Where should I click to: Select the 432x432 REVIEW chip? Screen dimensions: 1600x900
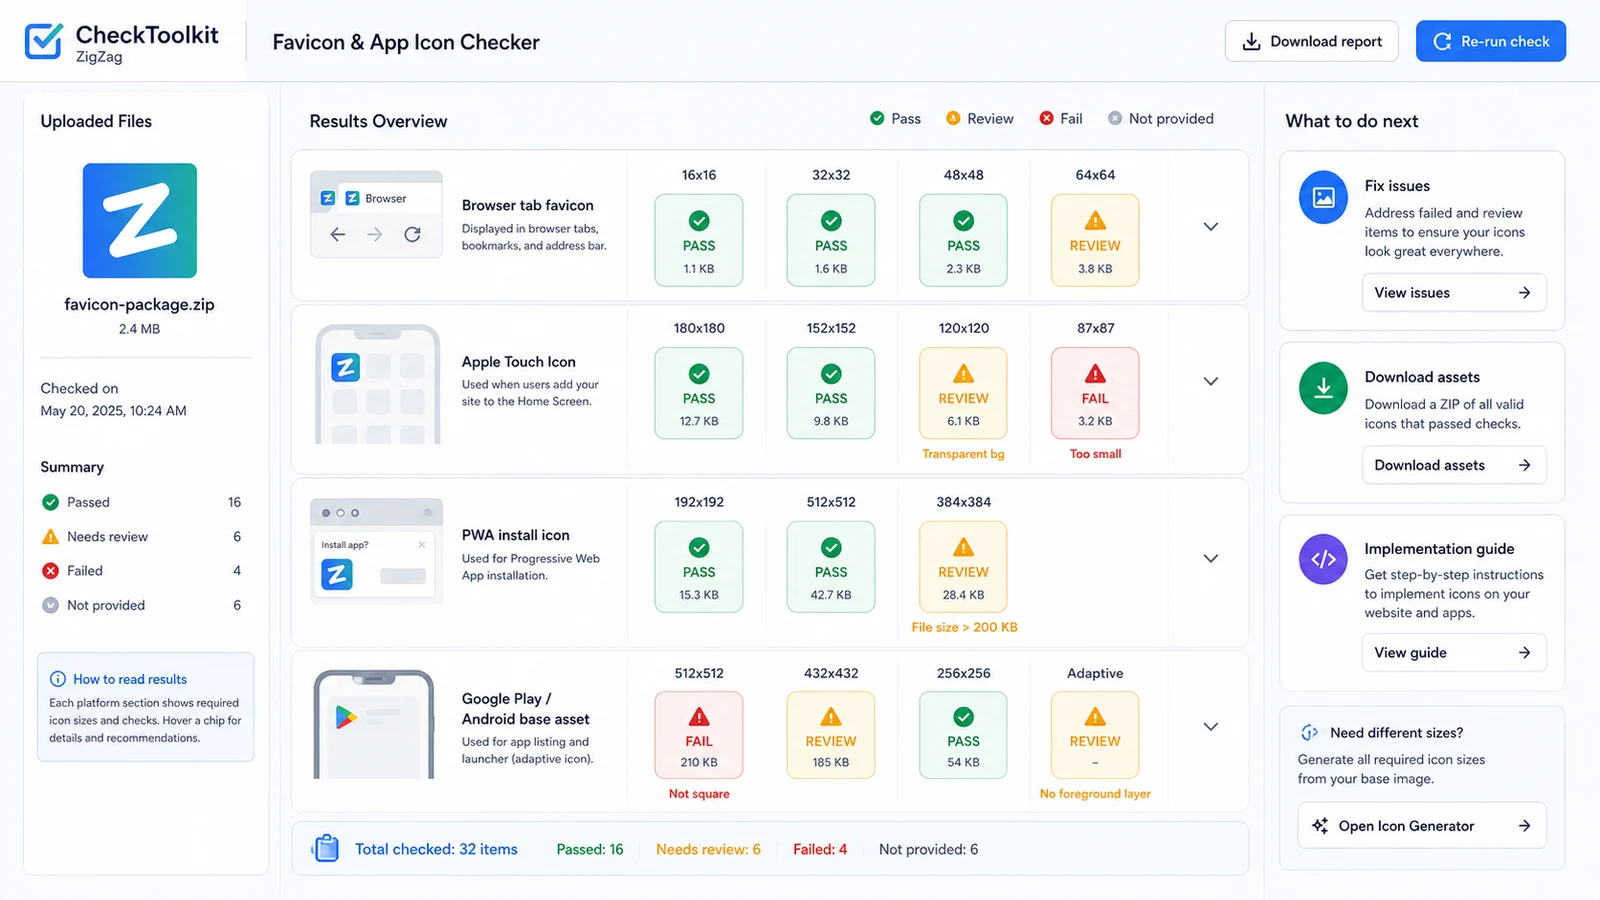pos(831,735)
